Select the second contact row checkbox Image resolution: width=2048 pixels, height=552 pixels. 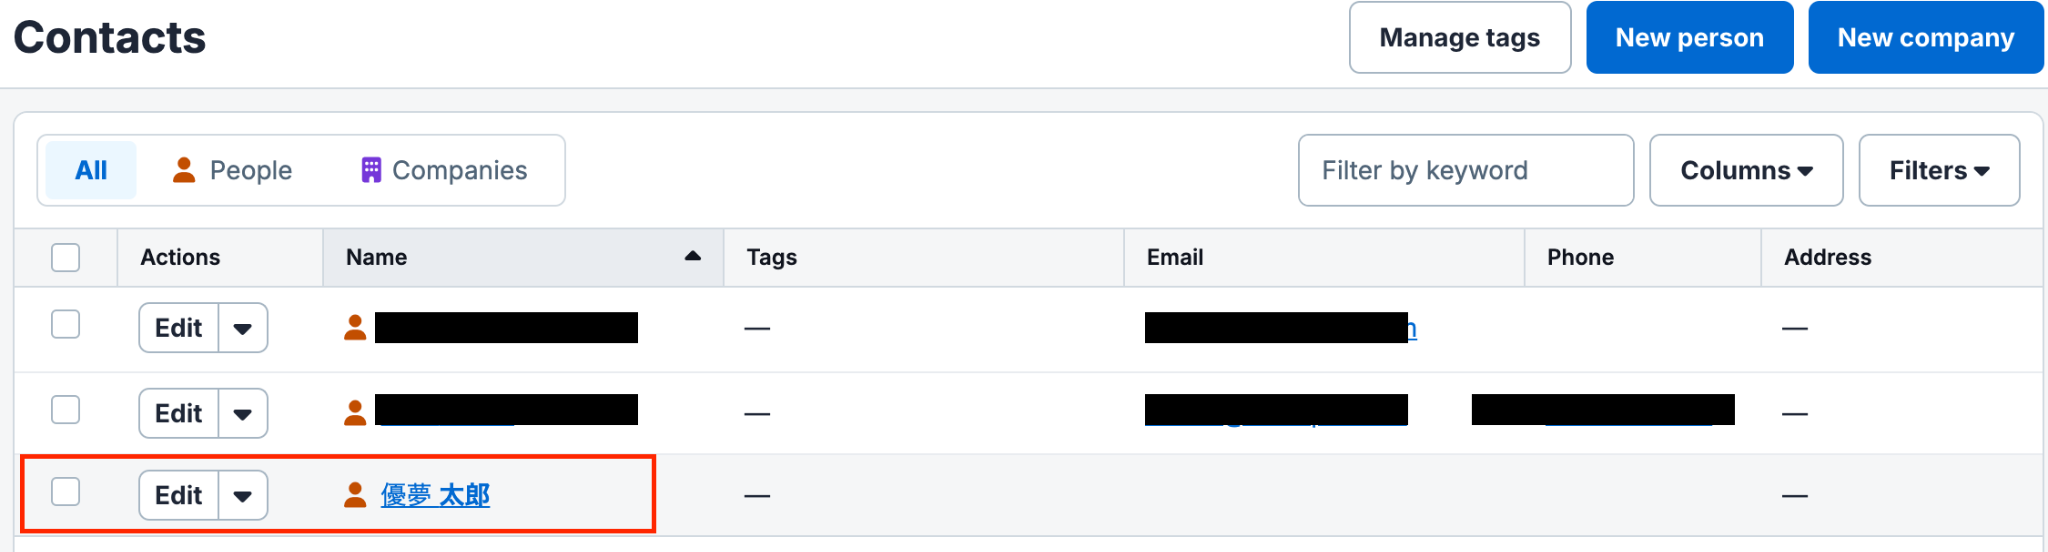coord(66,410)
